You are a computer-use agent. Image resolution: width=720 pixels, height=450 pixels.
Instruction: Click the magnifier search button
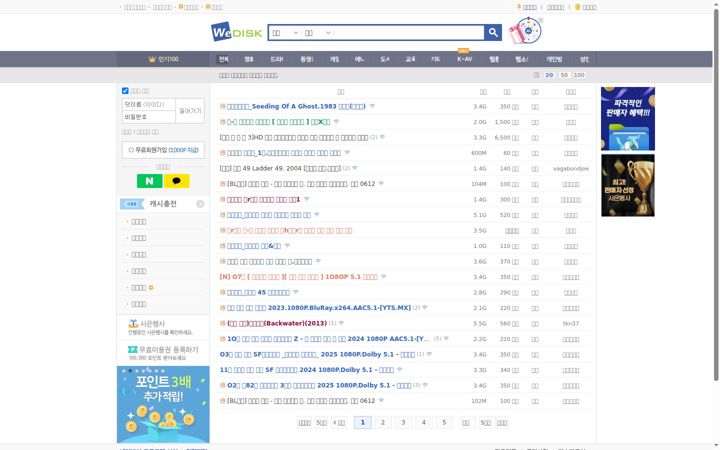493,33
